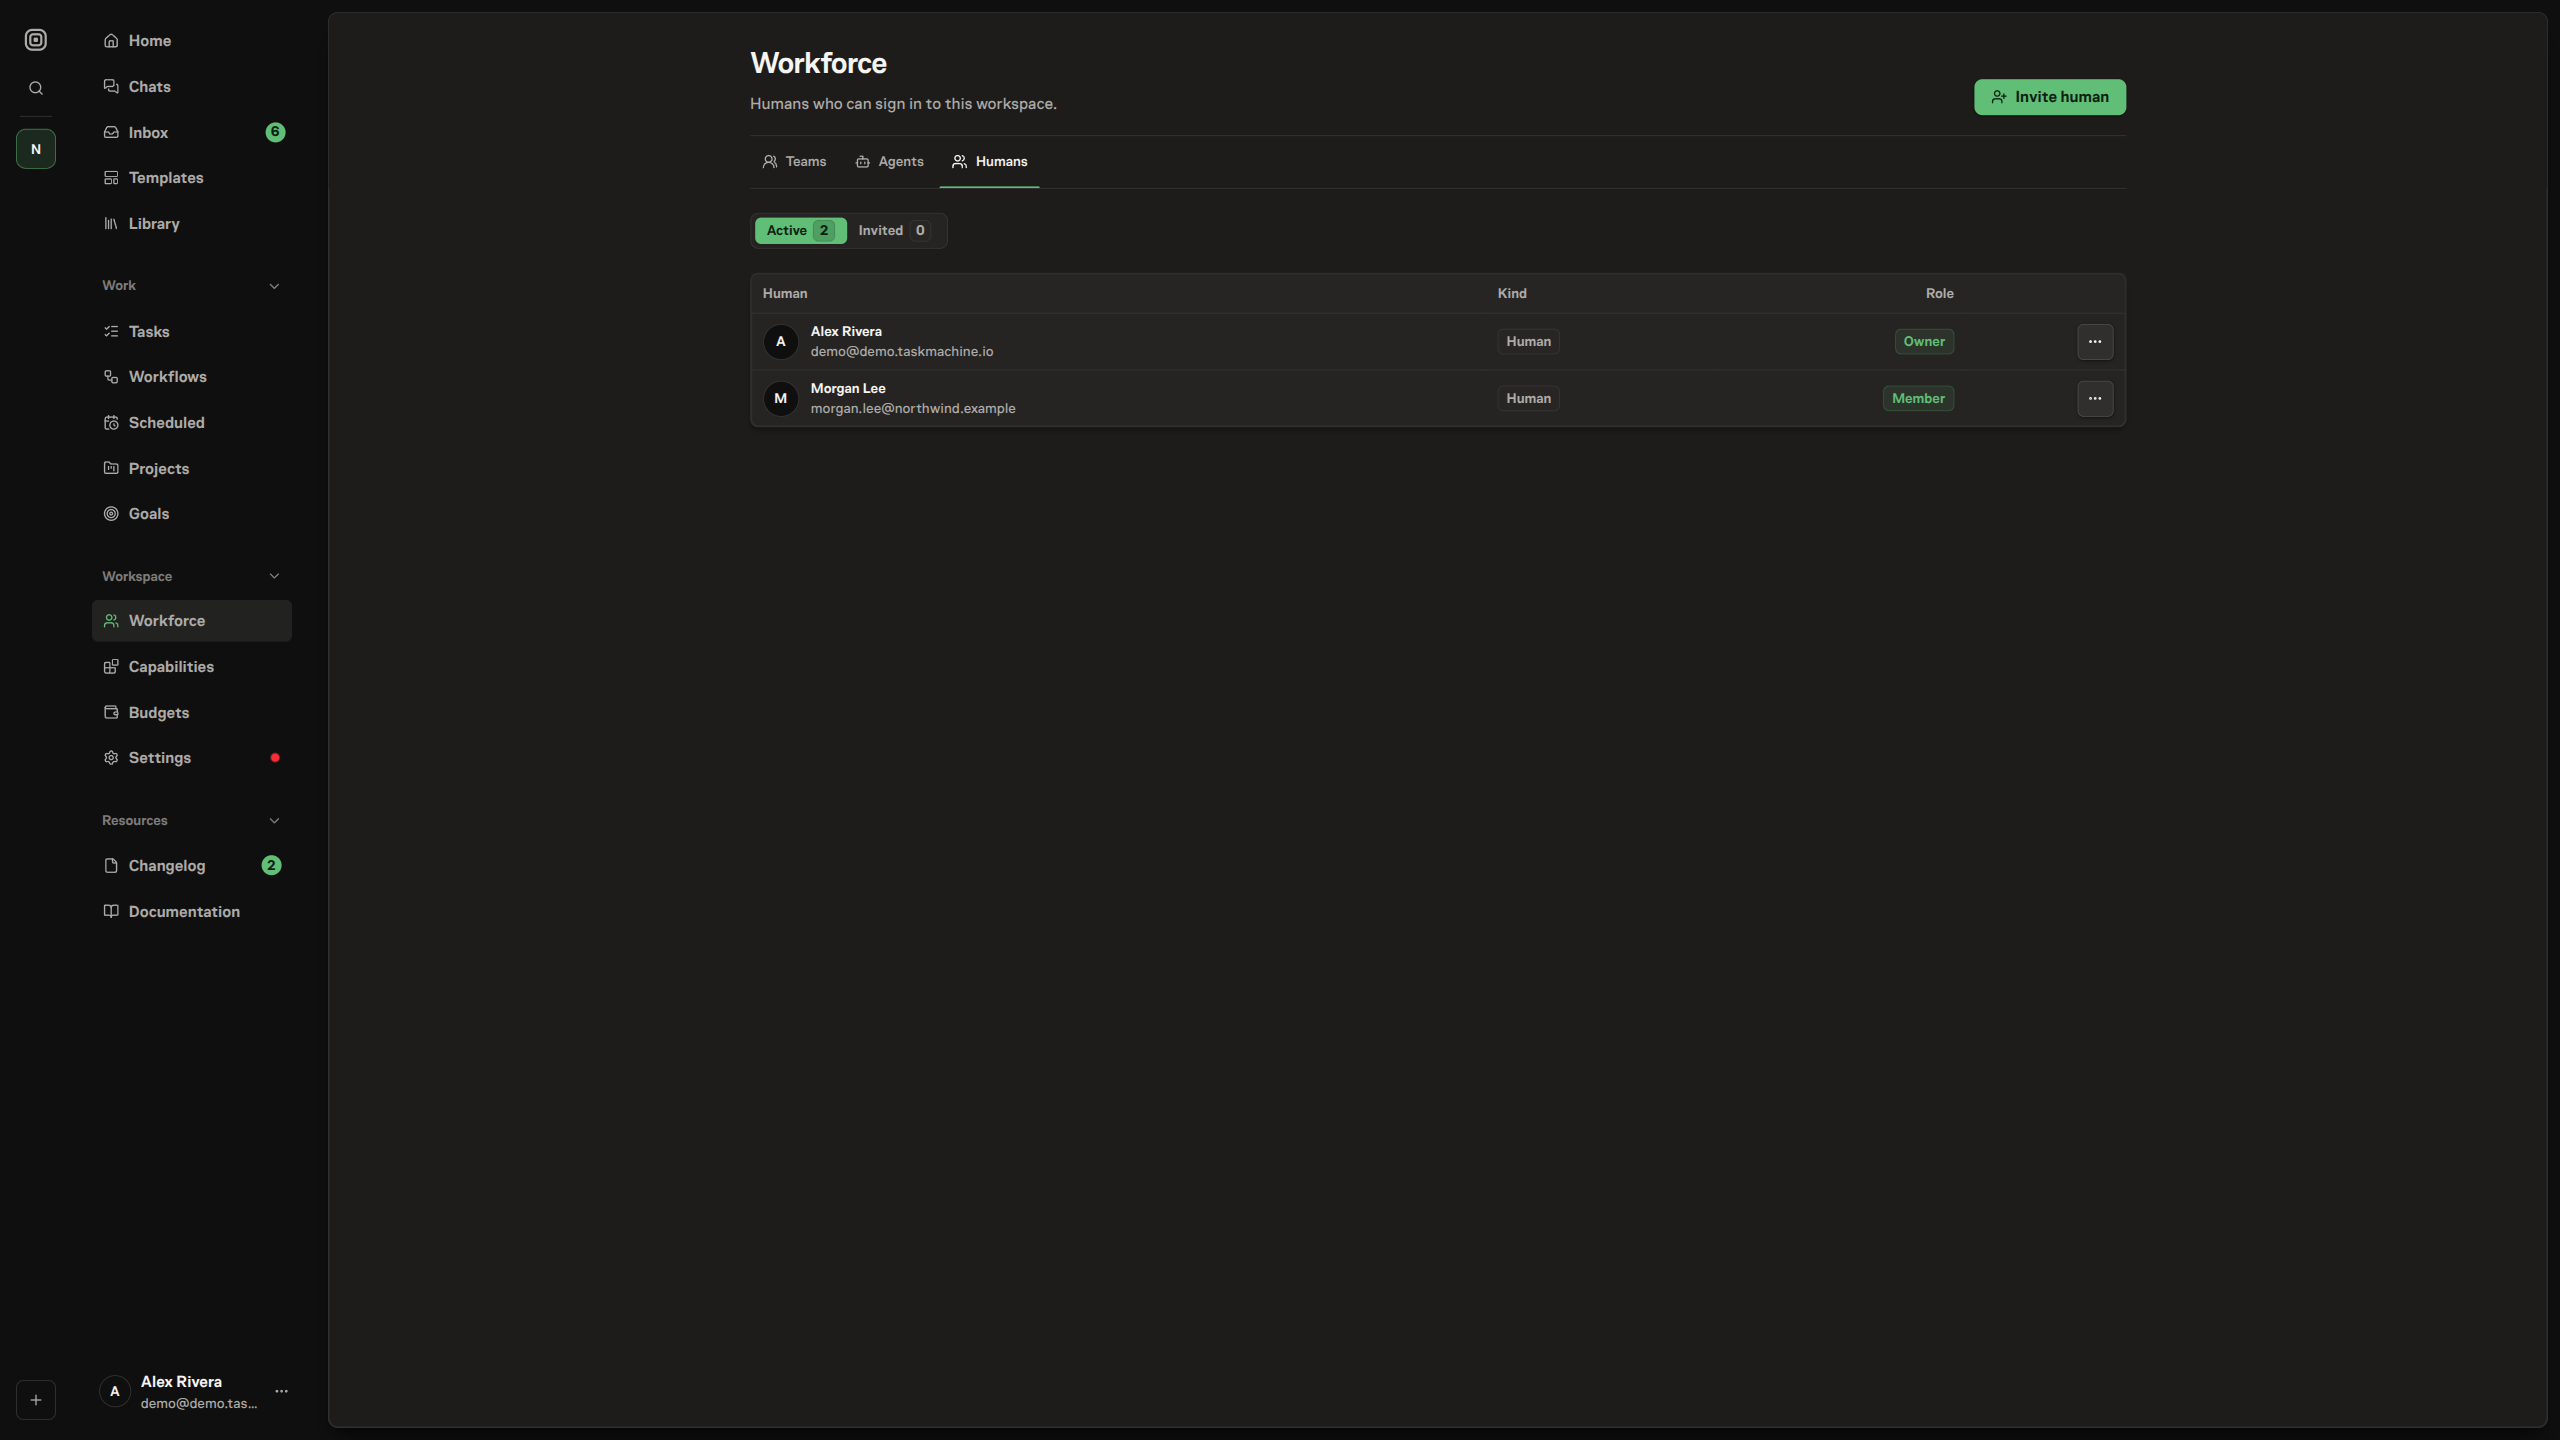This screenshot has height=1440, width=2560.
Task: Click the Kind column header
Action: click(1512, 294)
